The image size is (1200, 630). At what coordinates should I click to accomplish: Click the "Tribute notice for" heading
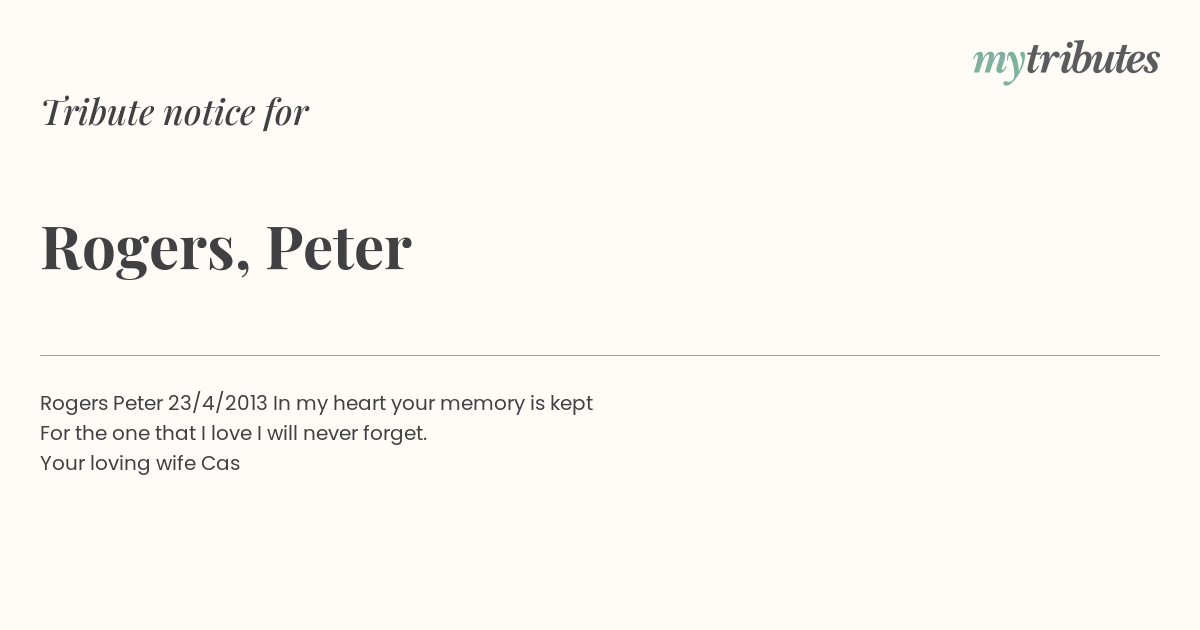tap(174, 112)
